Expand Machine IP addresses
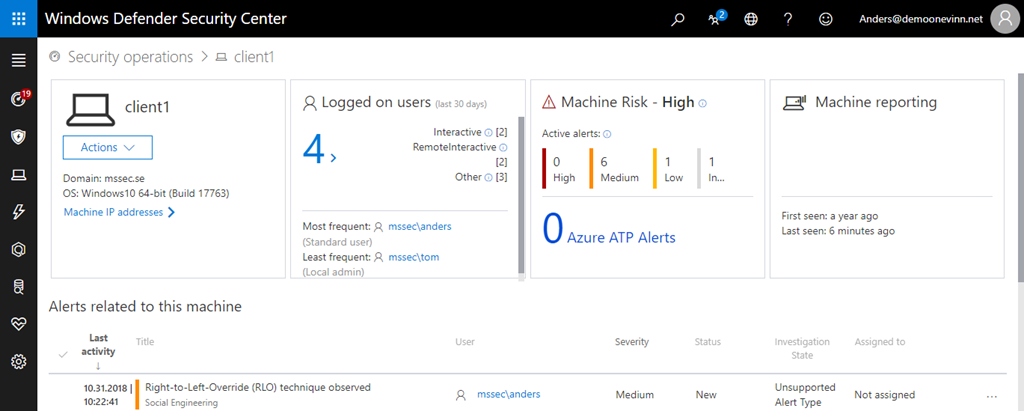 (x=119, y=212)
